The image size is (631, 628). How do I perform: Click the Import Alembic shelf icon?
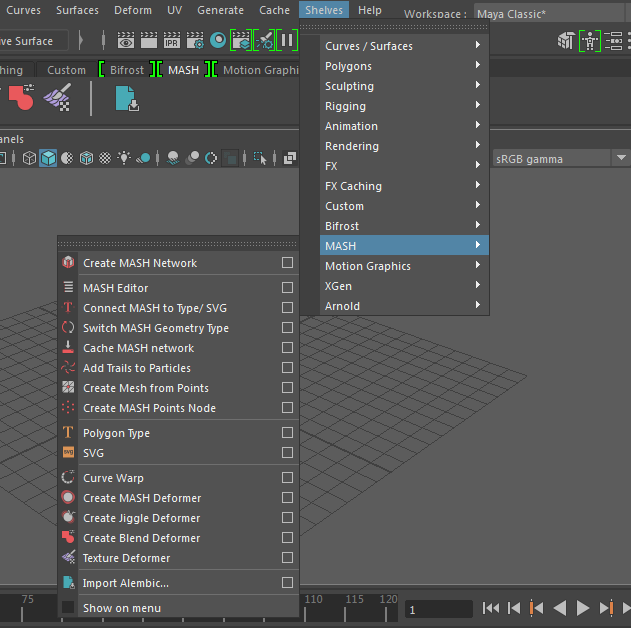tap(127, 98)
